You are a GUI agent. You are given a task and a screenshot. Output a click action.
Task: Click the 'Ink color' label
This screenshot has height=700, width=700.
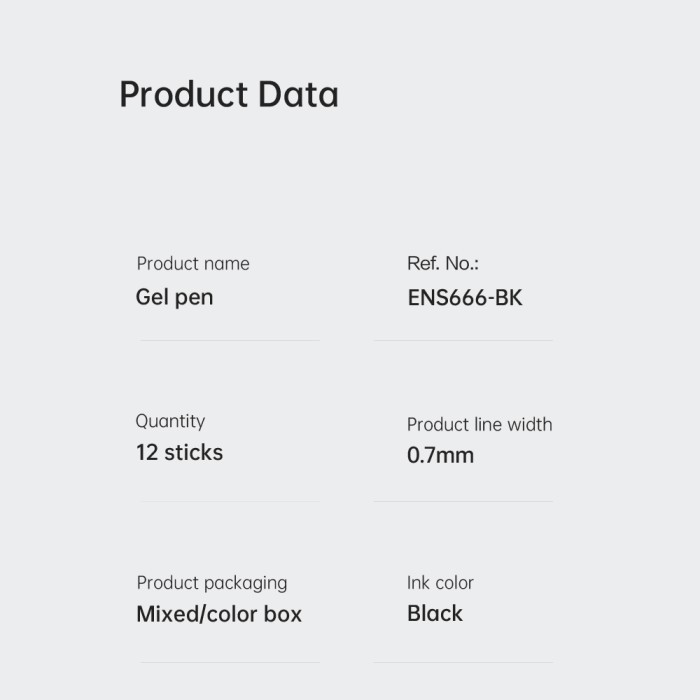[440, 583]
